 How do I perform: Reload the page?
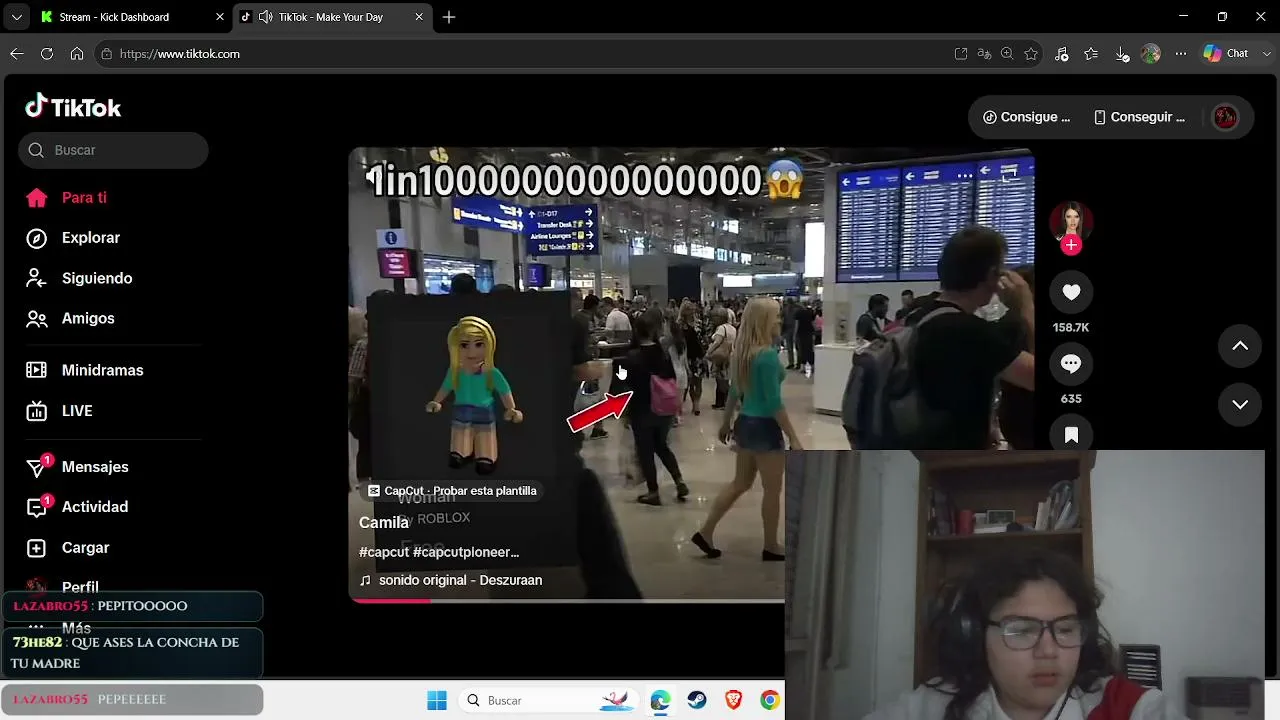point(47,54)
